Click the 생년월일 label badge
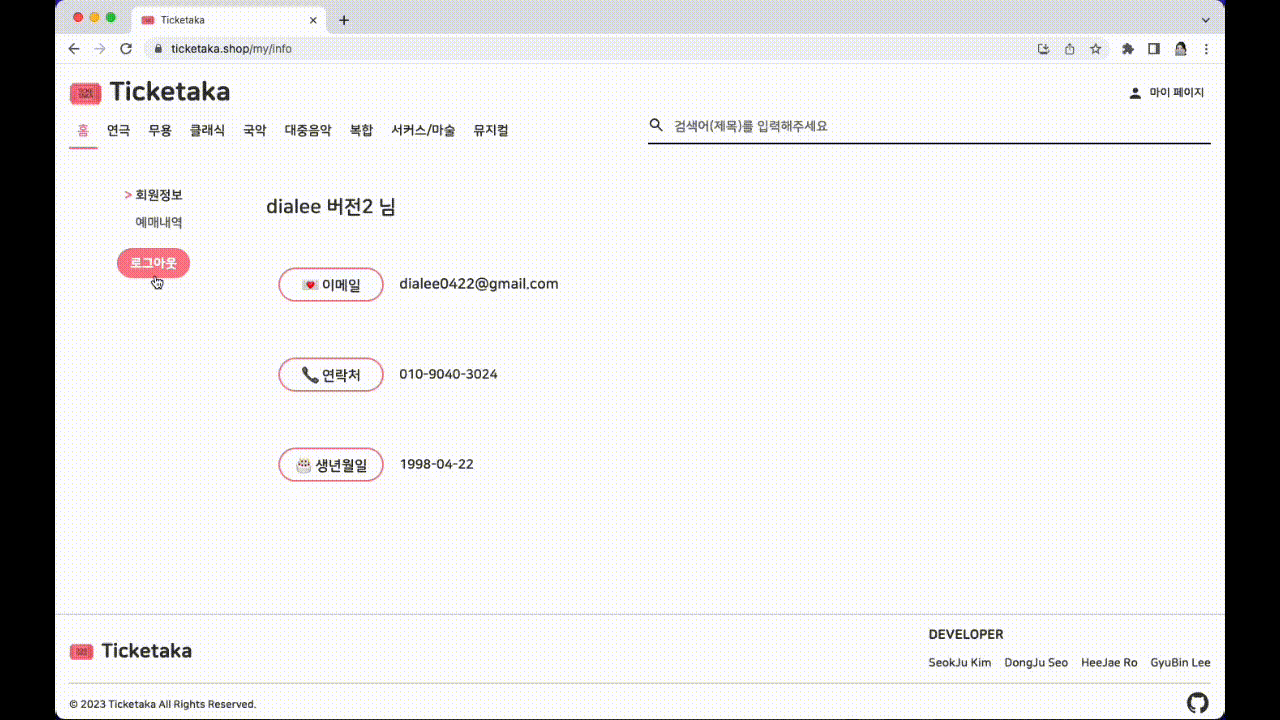This screenshot has width=1280, height=720. (x=331, y=464)
